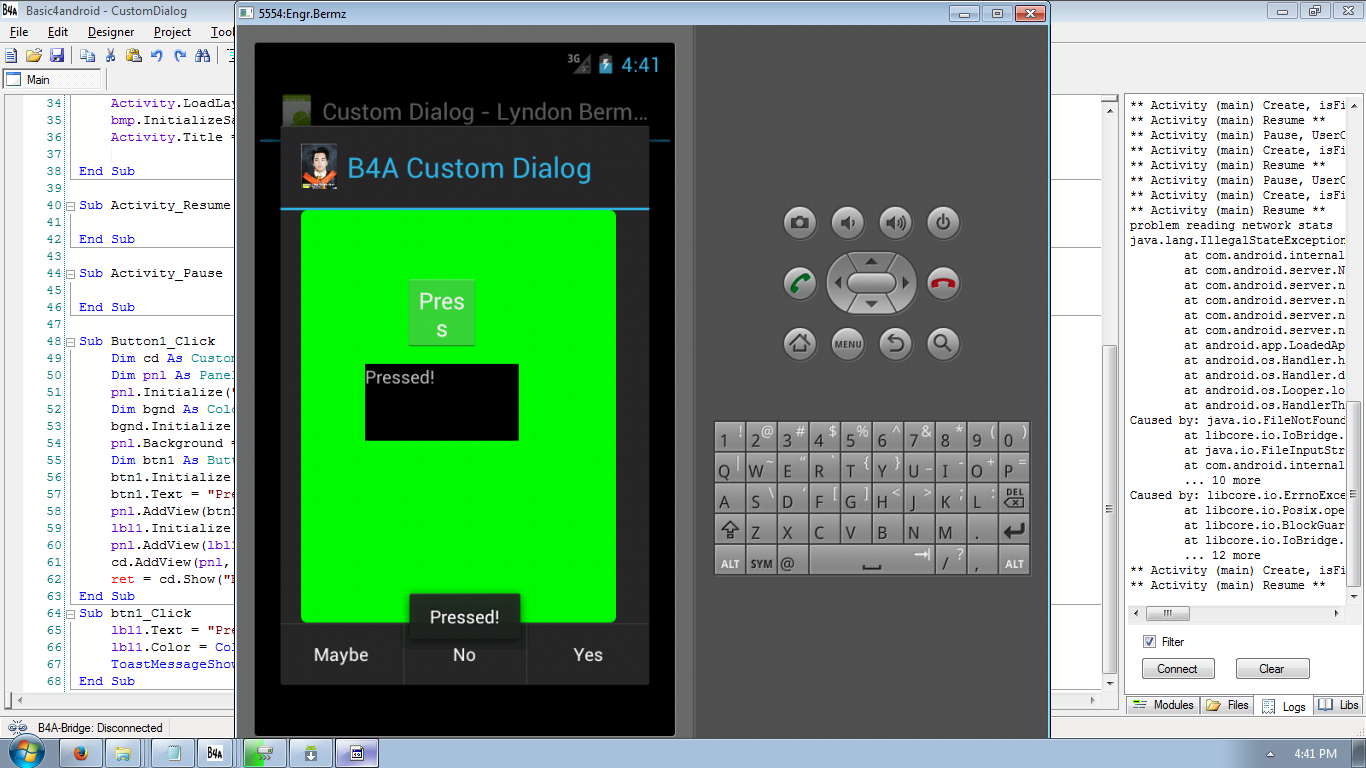Screen dimensions: 1366x768
Task: Click the D-pad right arrow
Action: point(906,283)
